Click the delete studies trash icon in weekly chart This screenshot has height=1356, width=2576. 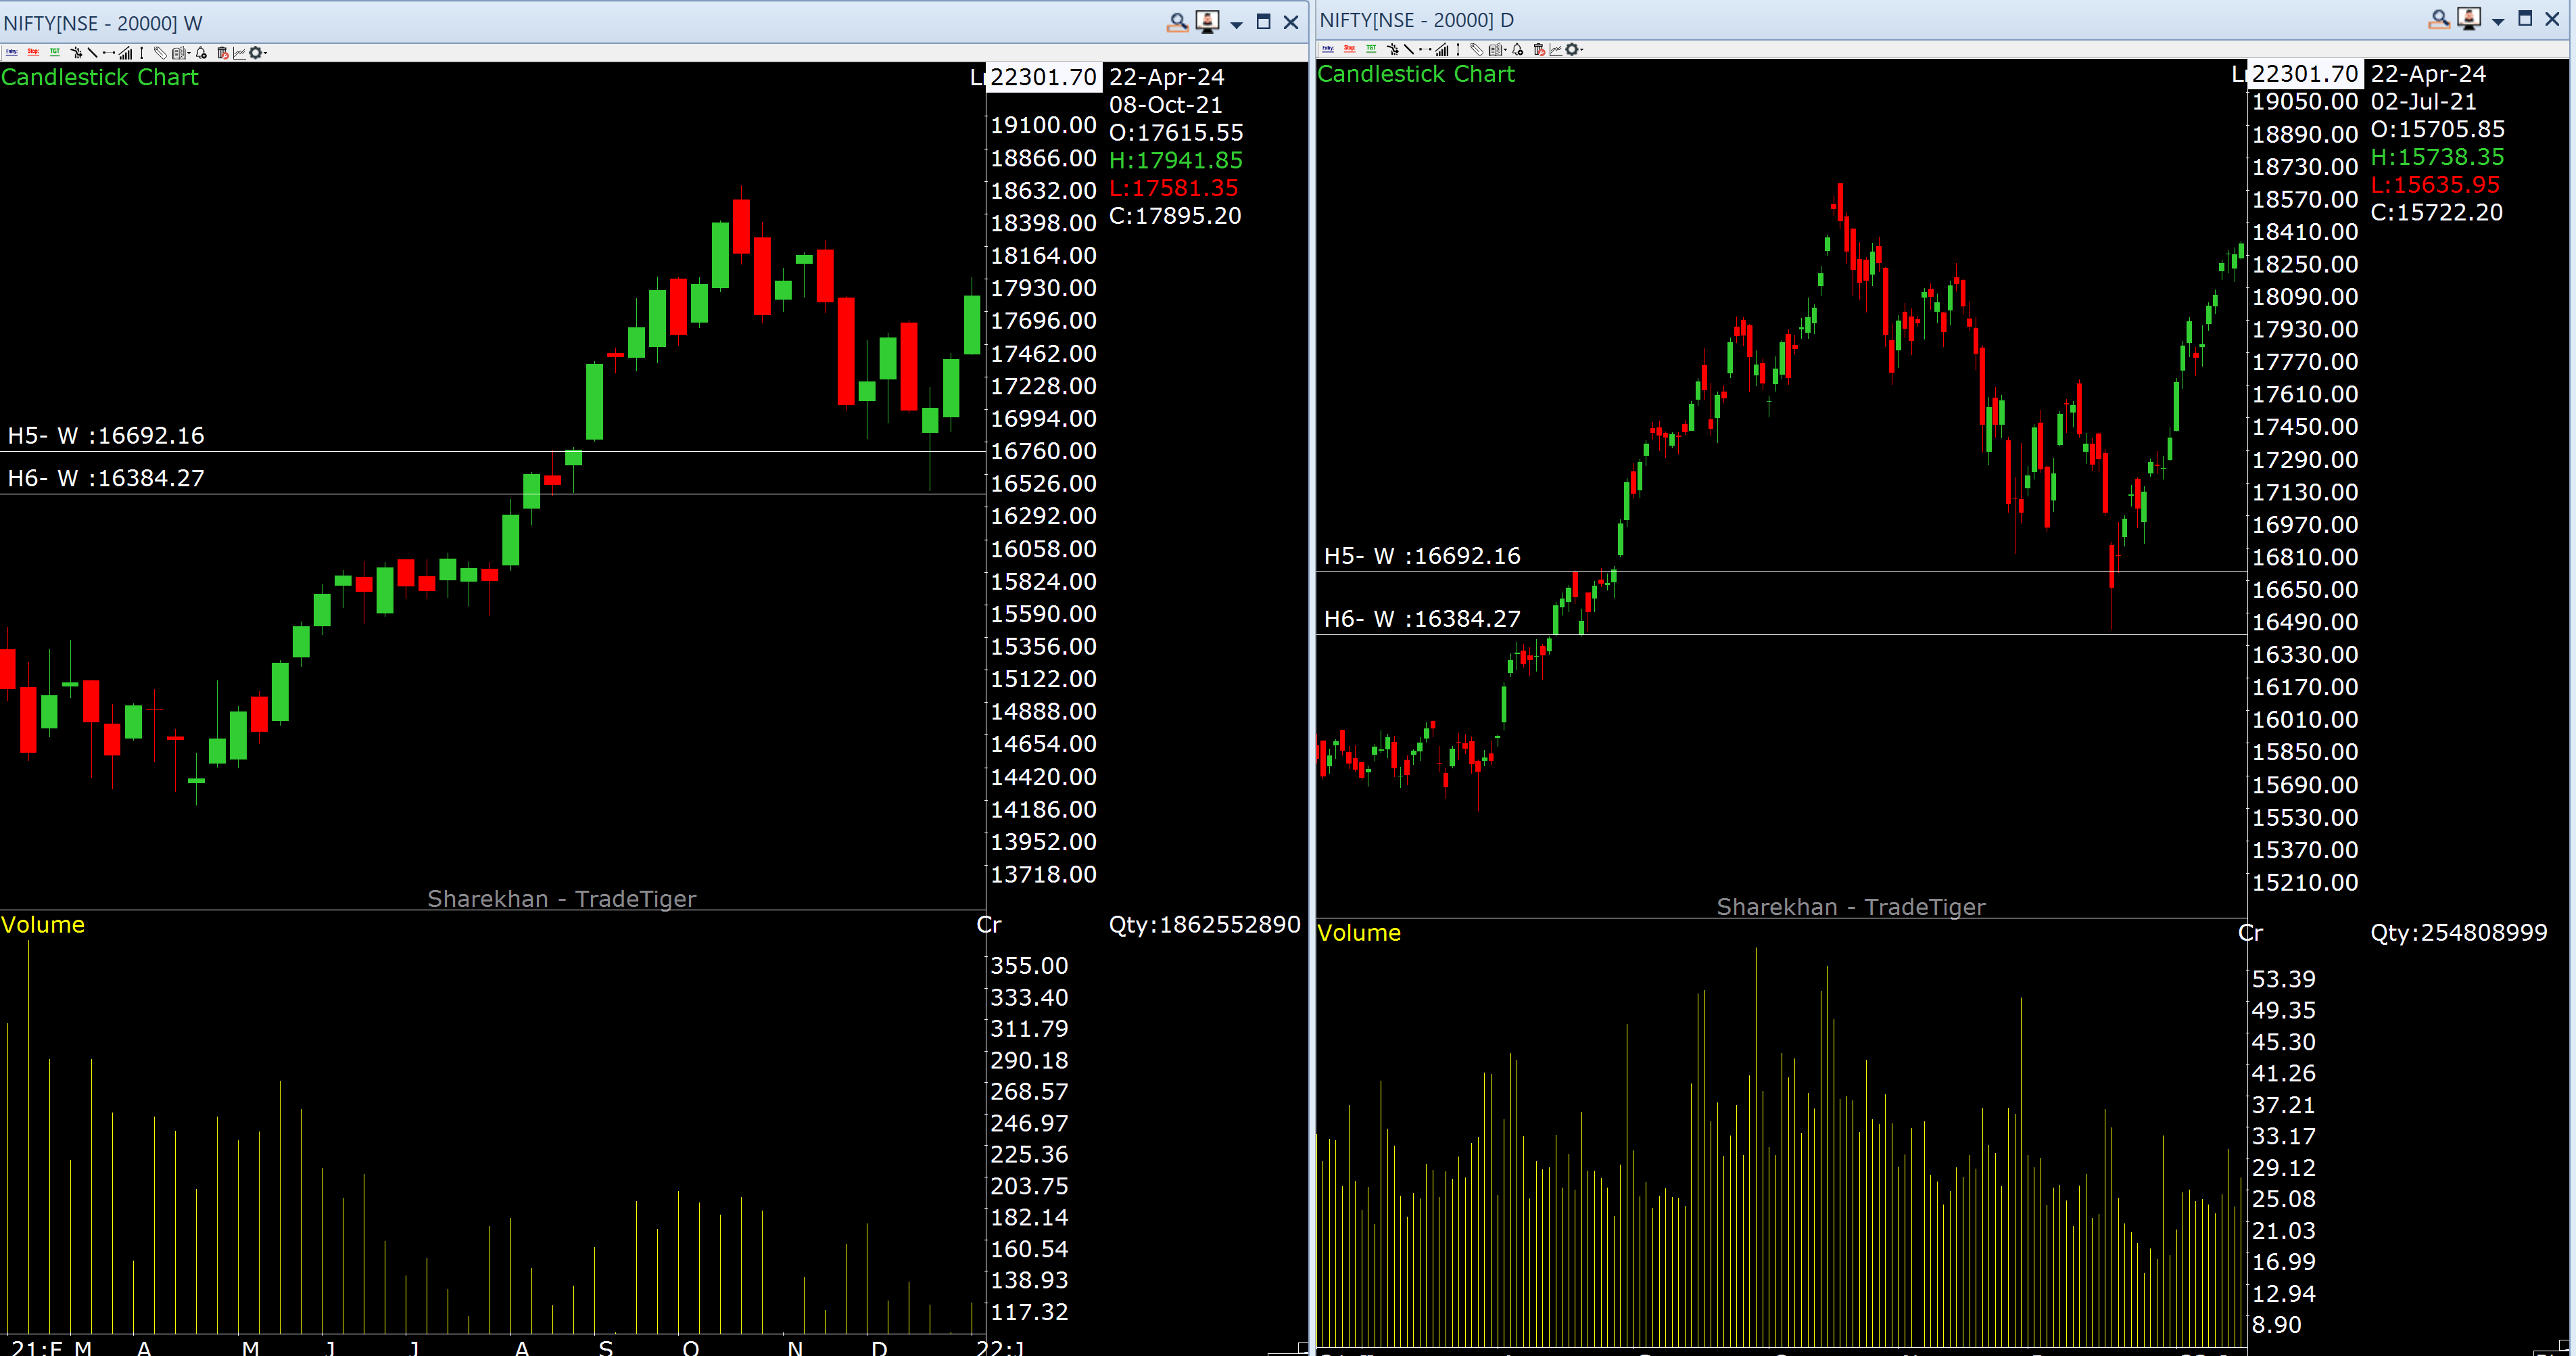coord(223,53)
